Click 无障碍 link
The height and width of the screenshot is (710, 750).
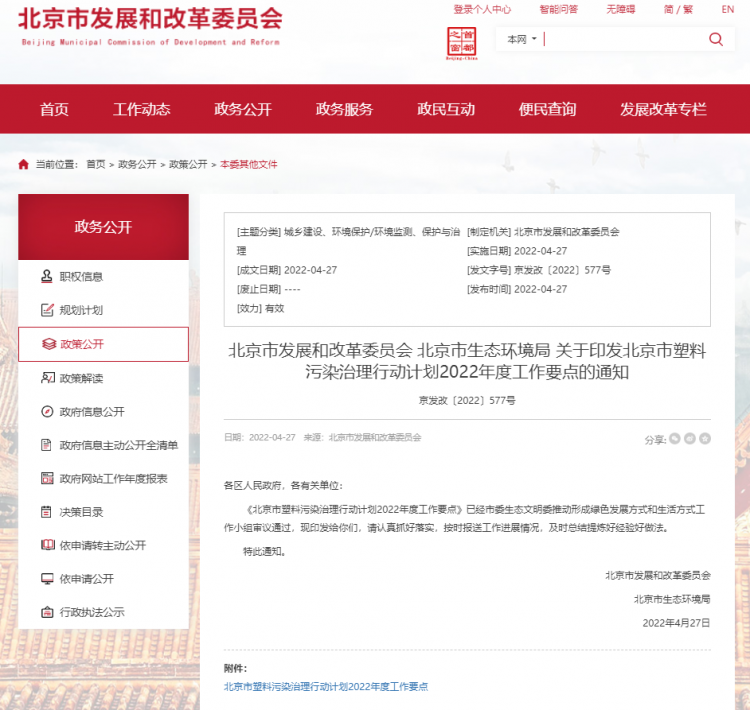[621, 10]
